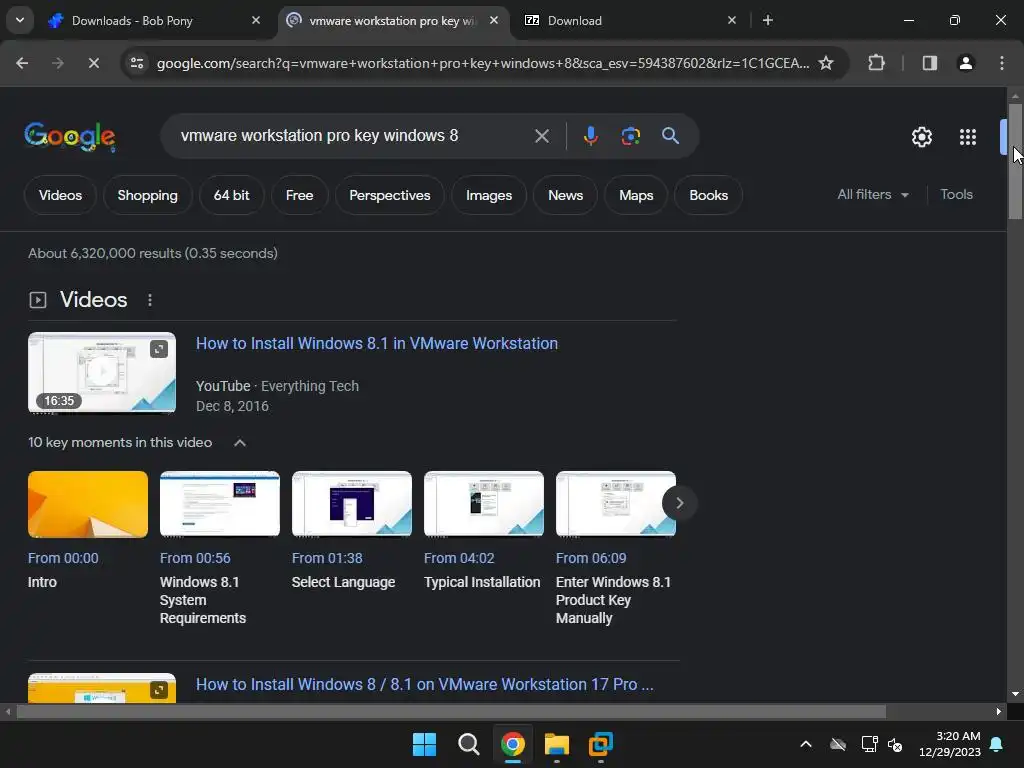Switch to Perspectives results
This screenshot has height=768, width=1024.
[390, 195]
